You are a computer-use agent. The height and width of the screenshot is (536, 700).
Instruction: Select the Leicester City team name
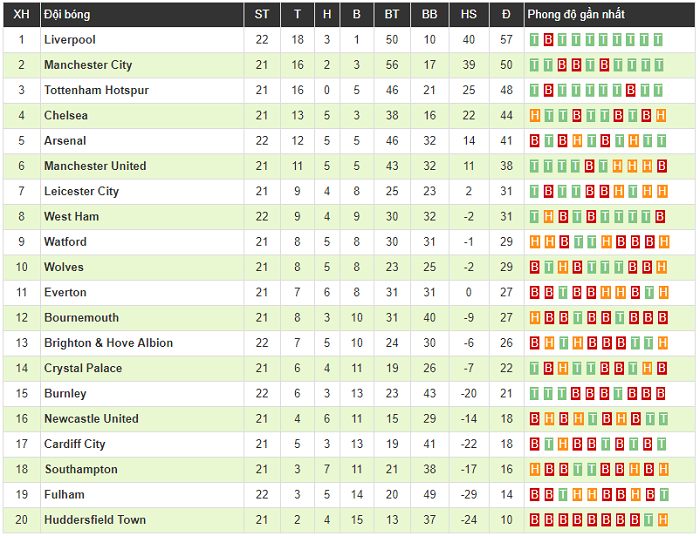pyautogui.click(x=81, y=191)
